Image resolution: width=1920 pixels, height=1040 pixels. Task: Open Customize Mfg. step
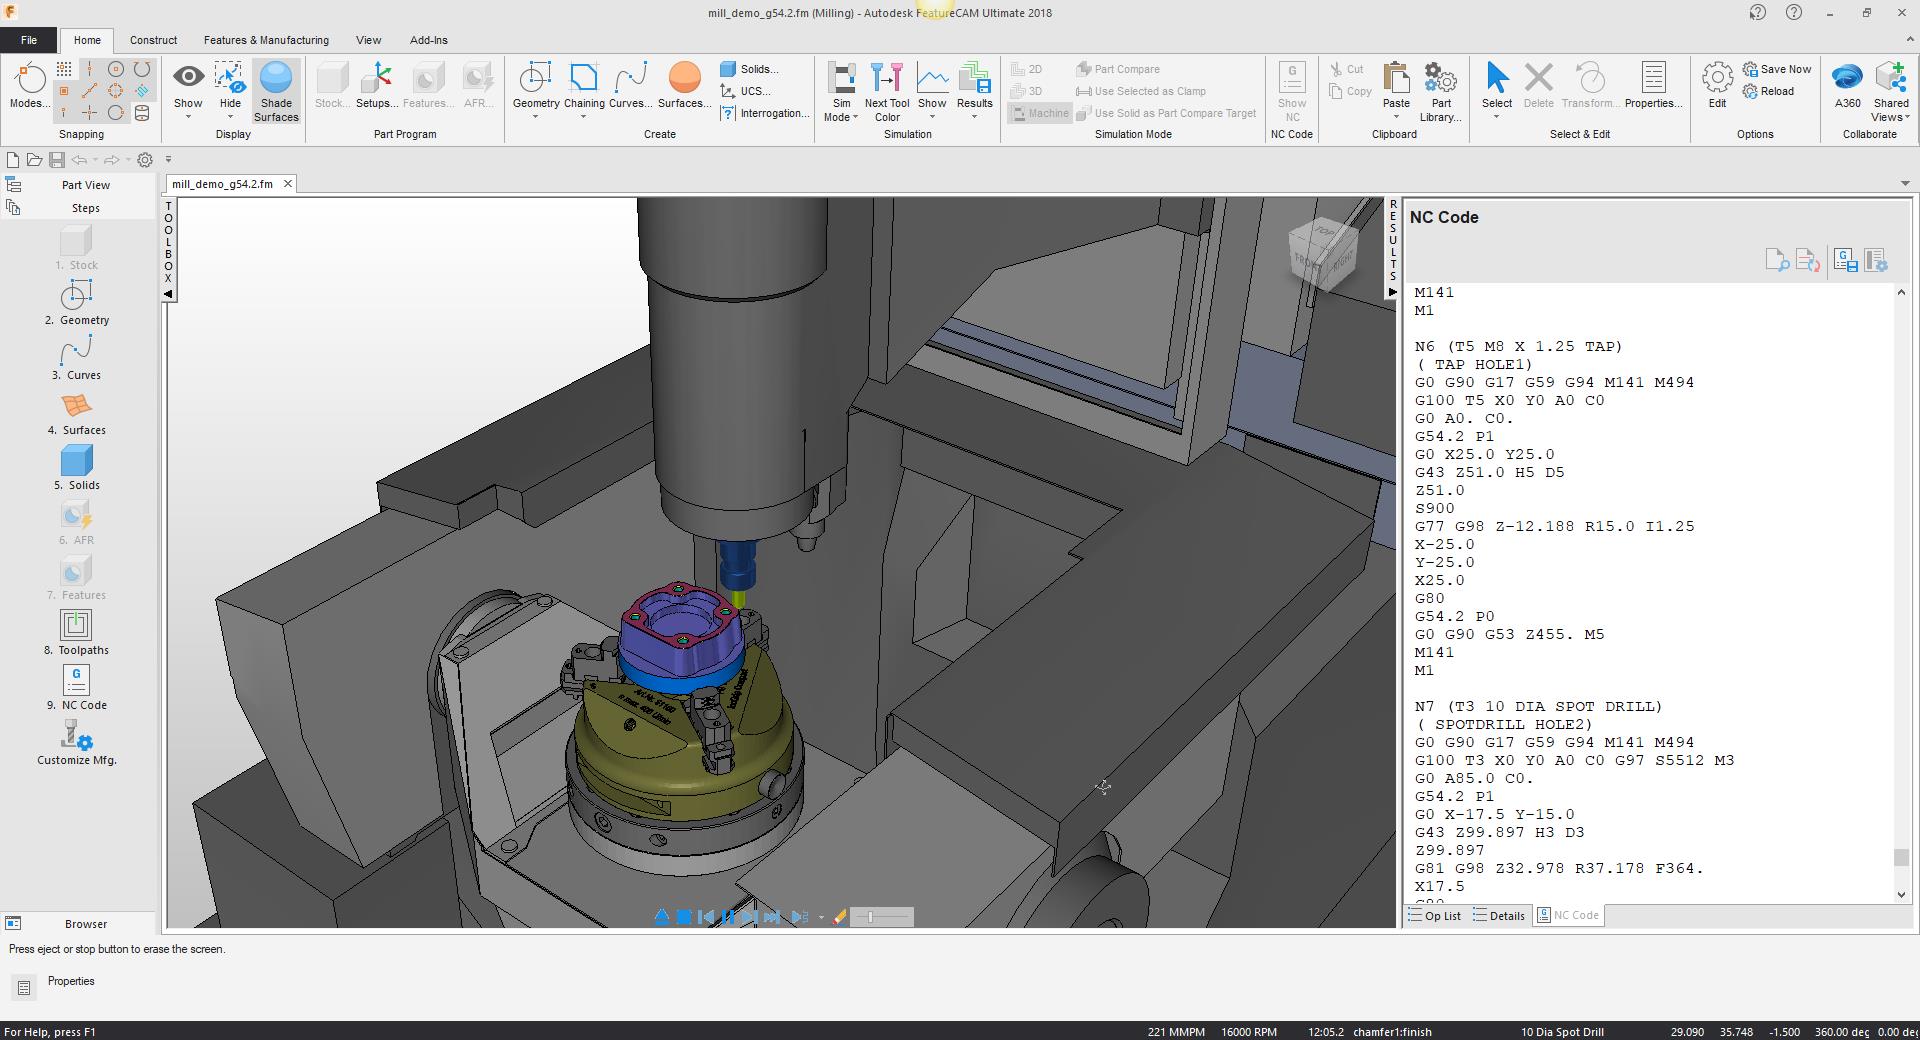click(x=77, y=743)
